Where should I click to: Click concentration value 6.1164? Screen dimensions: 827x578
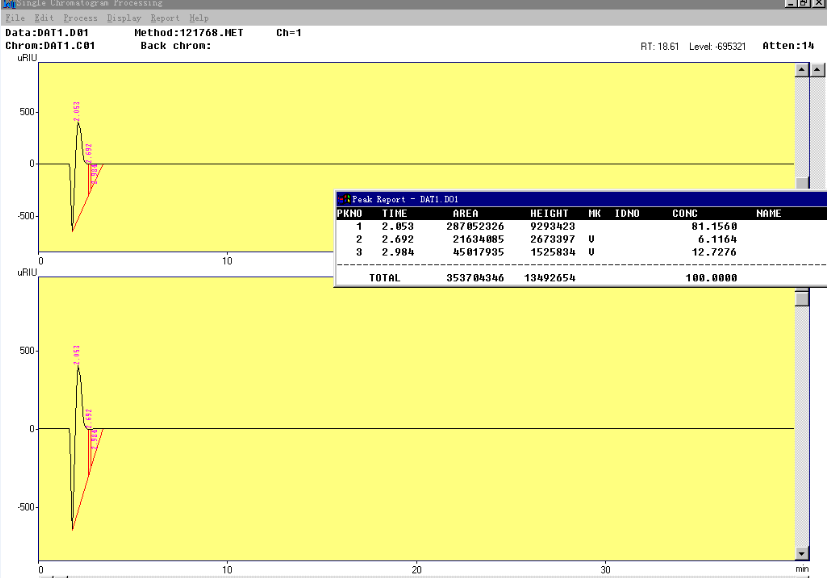(x=717, y=239)
